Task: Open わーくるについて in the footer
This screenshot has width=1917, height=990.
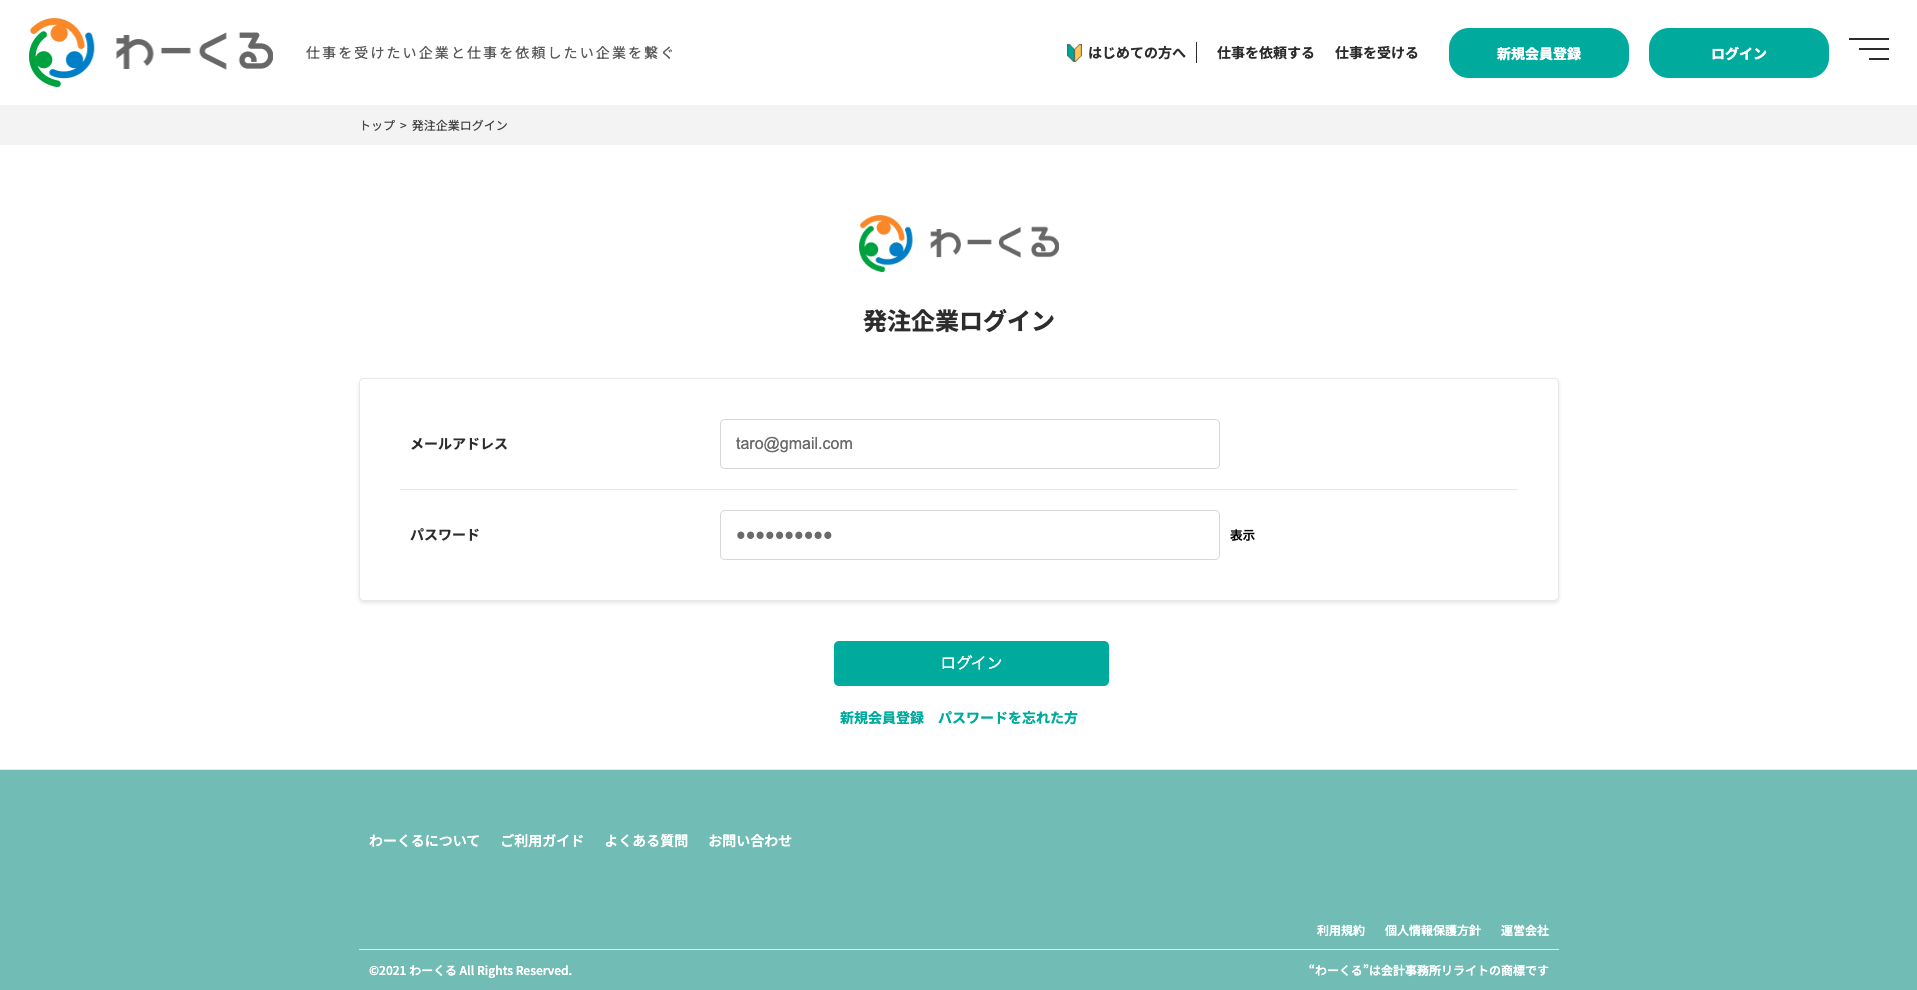Action: click(424, 841)
